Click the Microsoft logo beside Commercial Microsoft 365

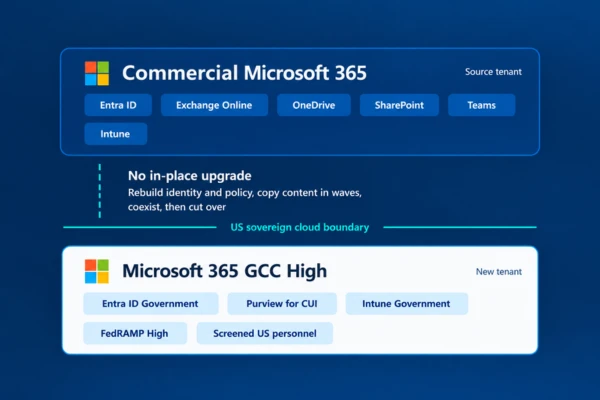point(97,73)
